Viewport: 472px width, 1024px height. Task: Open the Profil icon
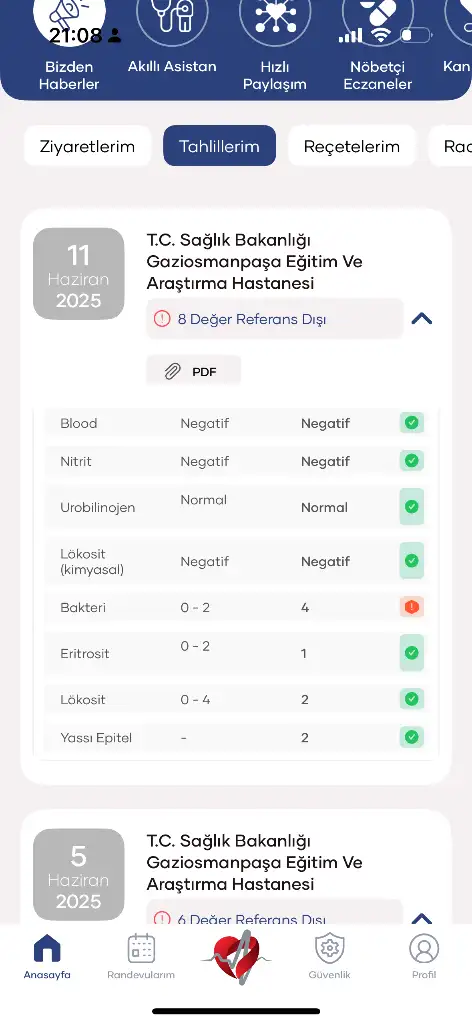tap(424, 948)
